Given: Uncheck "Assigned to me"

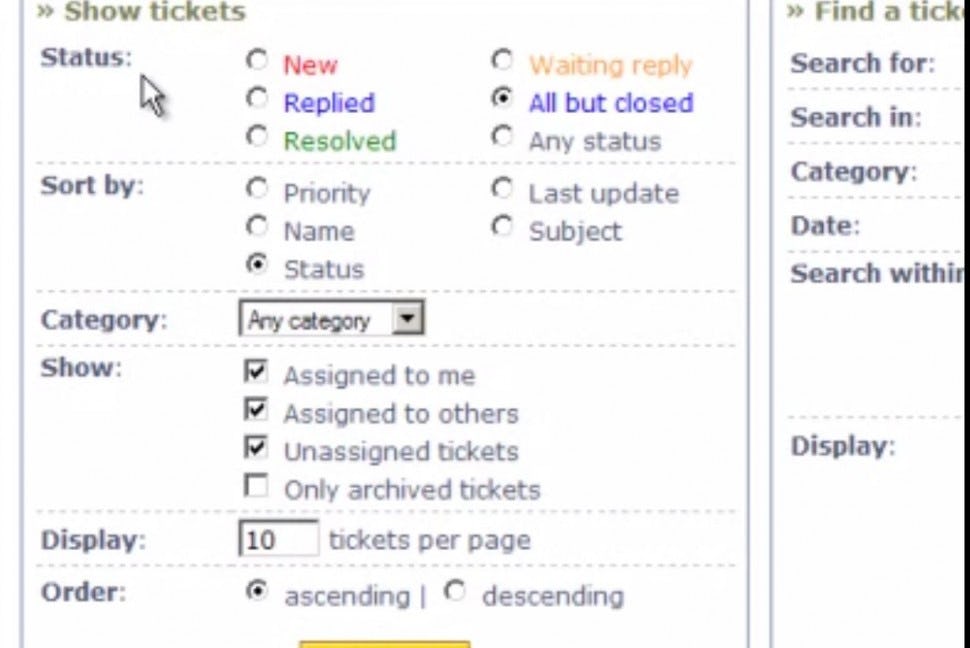Looking at the screenshot, I should click(257, 372).
